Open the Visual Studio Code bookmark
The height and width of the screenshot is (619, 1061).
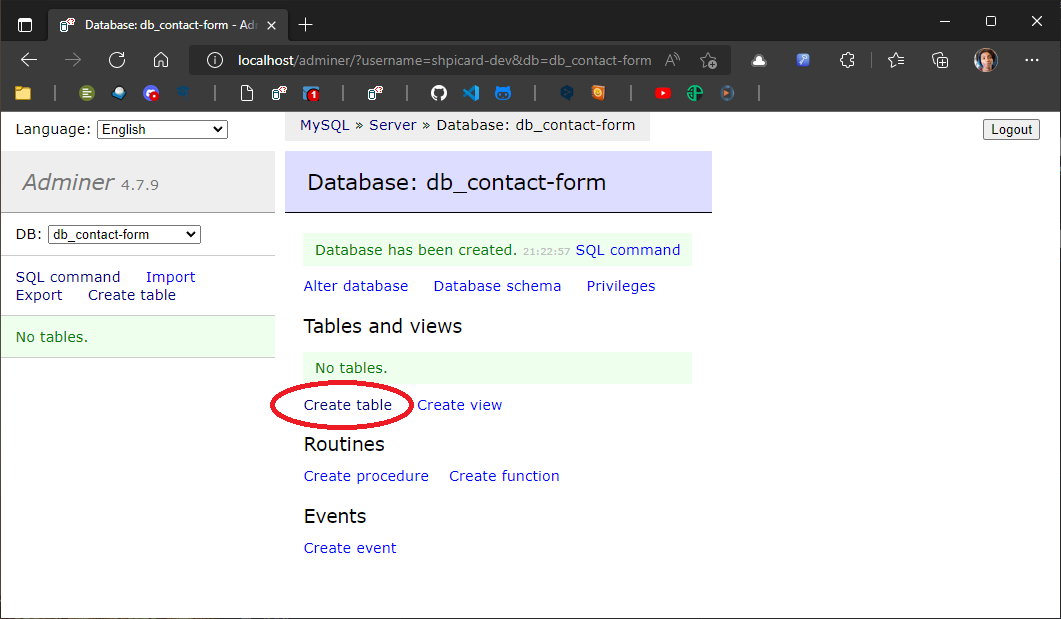pyautogui.click(x=471, y=93)
